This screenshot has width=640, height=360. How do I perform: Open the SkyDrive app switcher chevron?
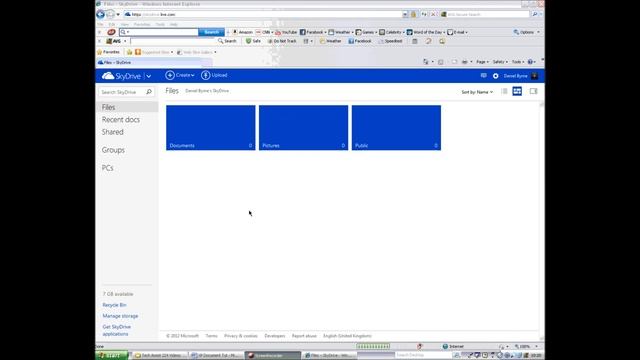coord(149,76)
